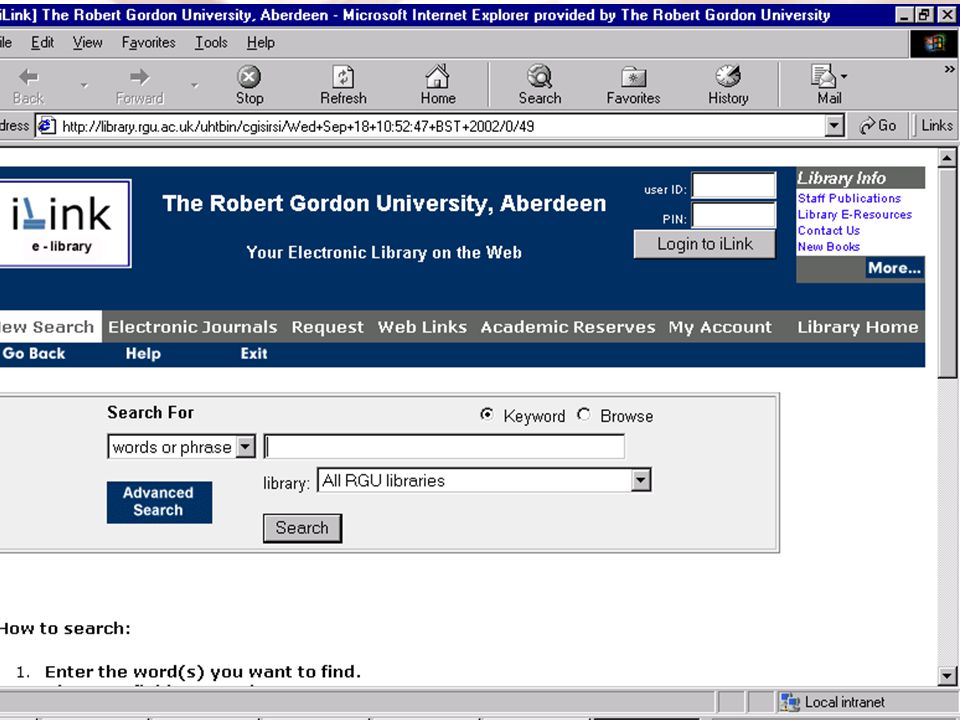960x720 pixels.
Task: Open Advanced Search
Action: click(159, 502)
